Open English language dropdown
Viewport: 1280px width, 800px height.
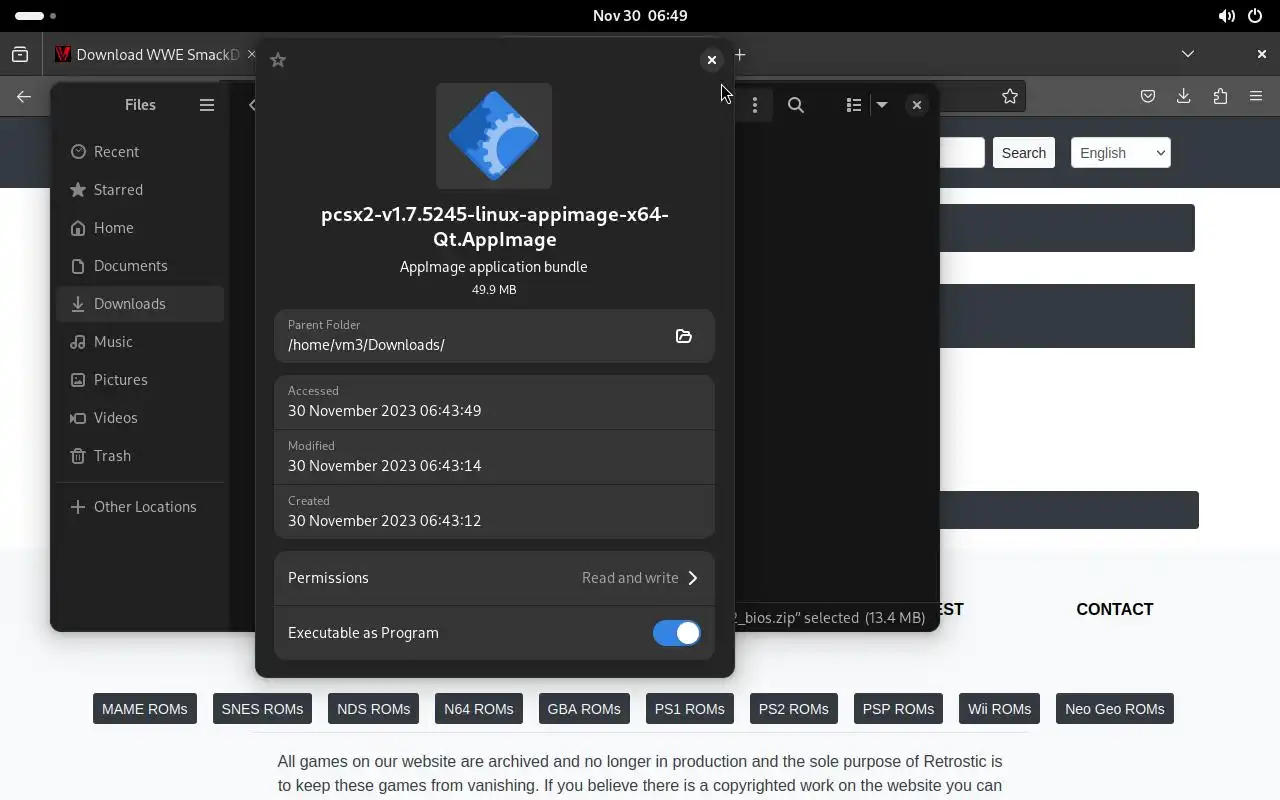[1120, 153]
